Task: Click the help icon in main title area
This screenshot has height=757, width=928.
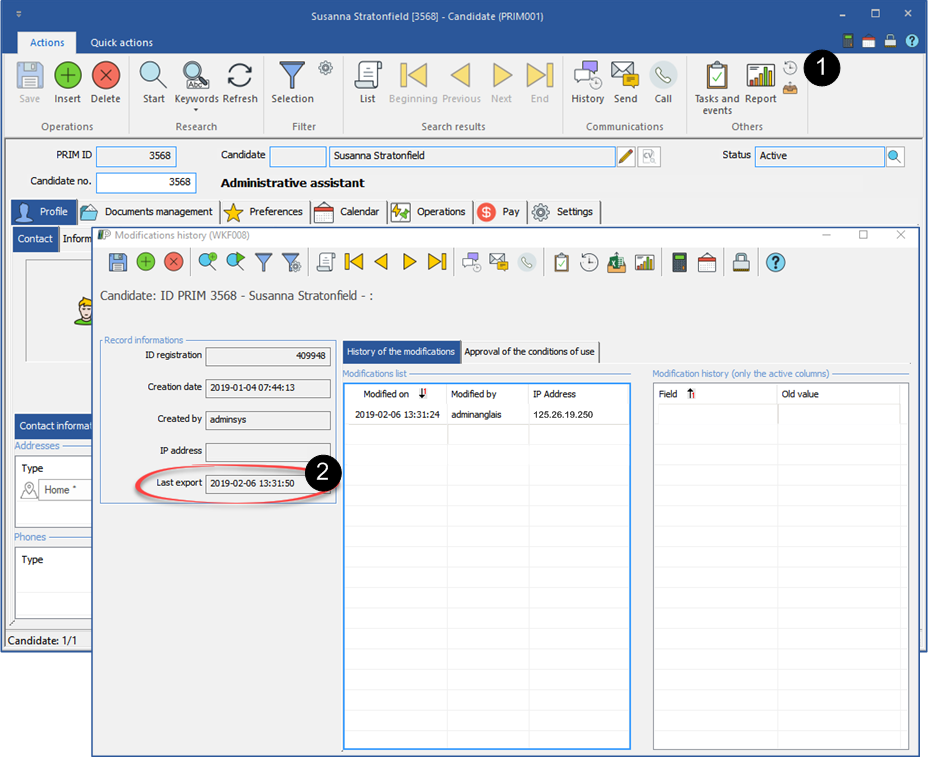Action: 912,41
